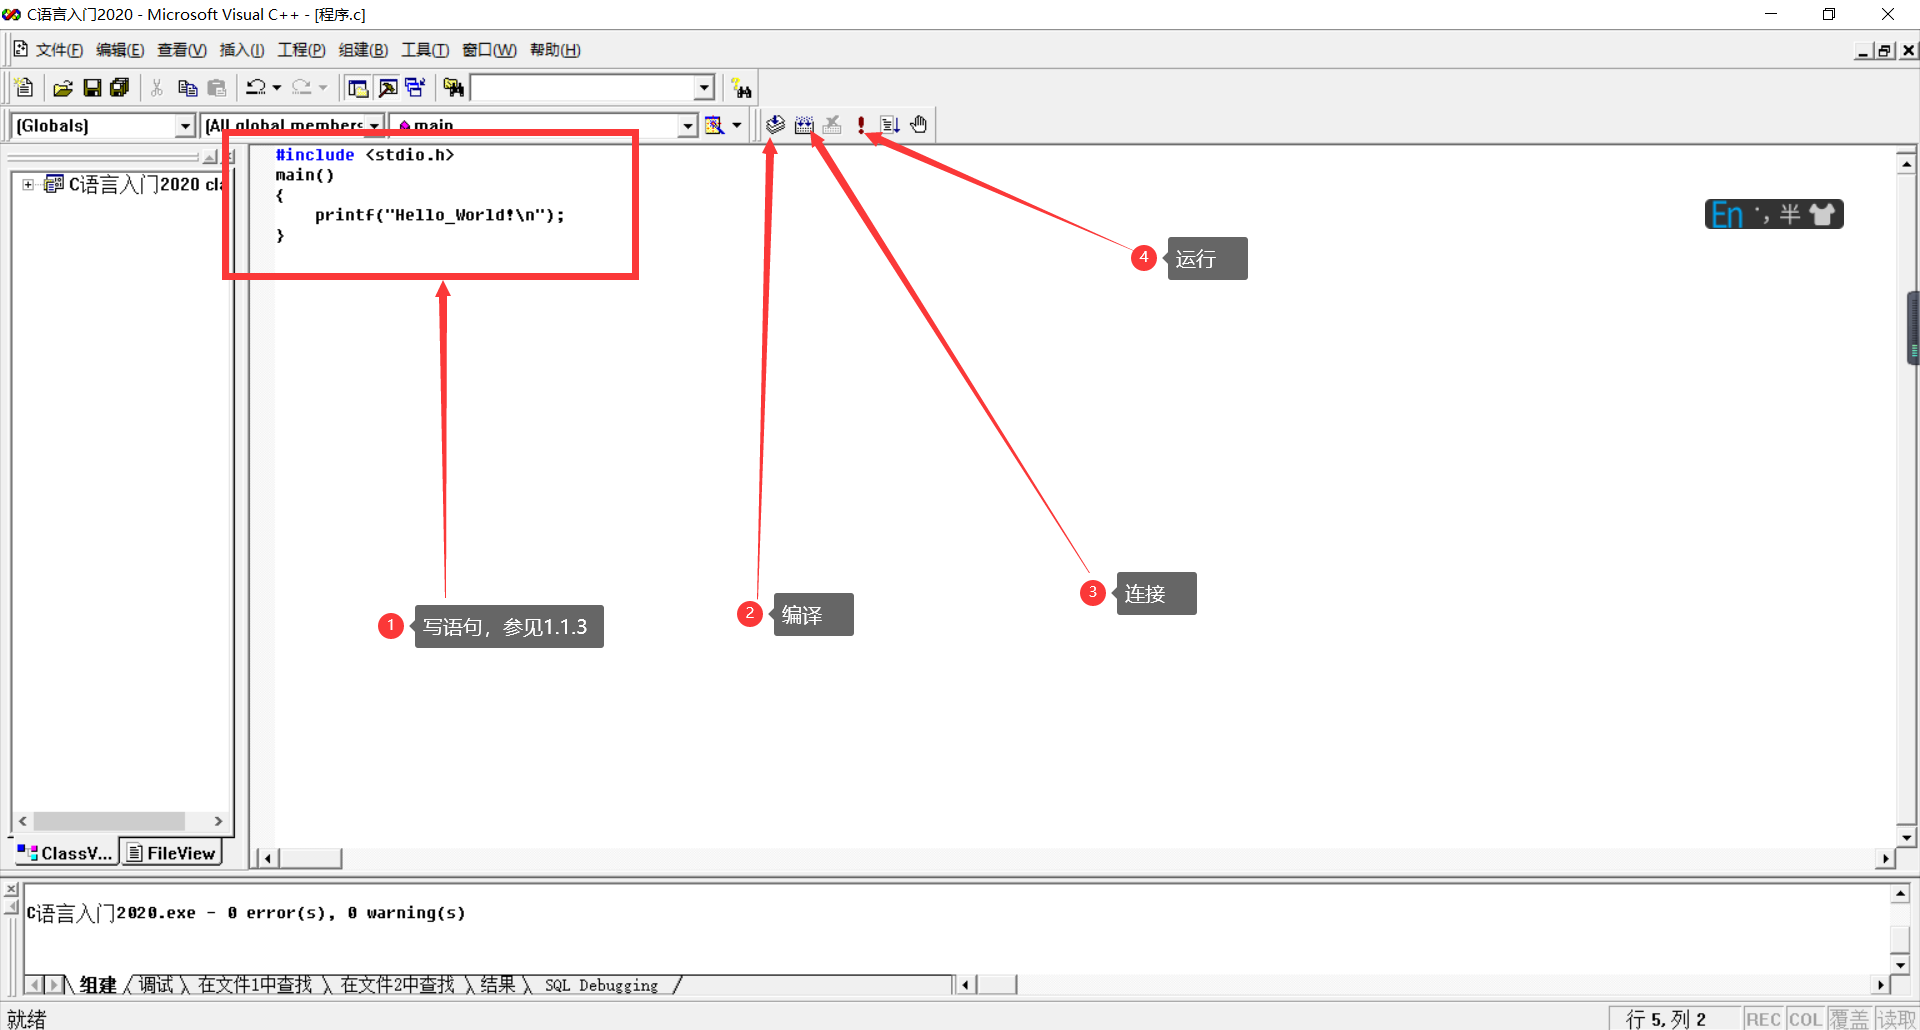Open the Window List icon
Image resolution: width=1920 pixels, height=1030 pixels.
tap(416, 88)
